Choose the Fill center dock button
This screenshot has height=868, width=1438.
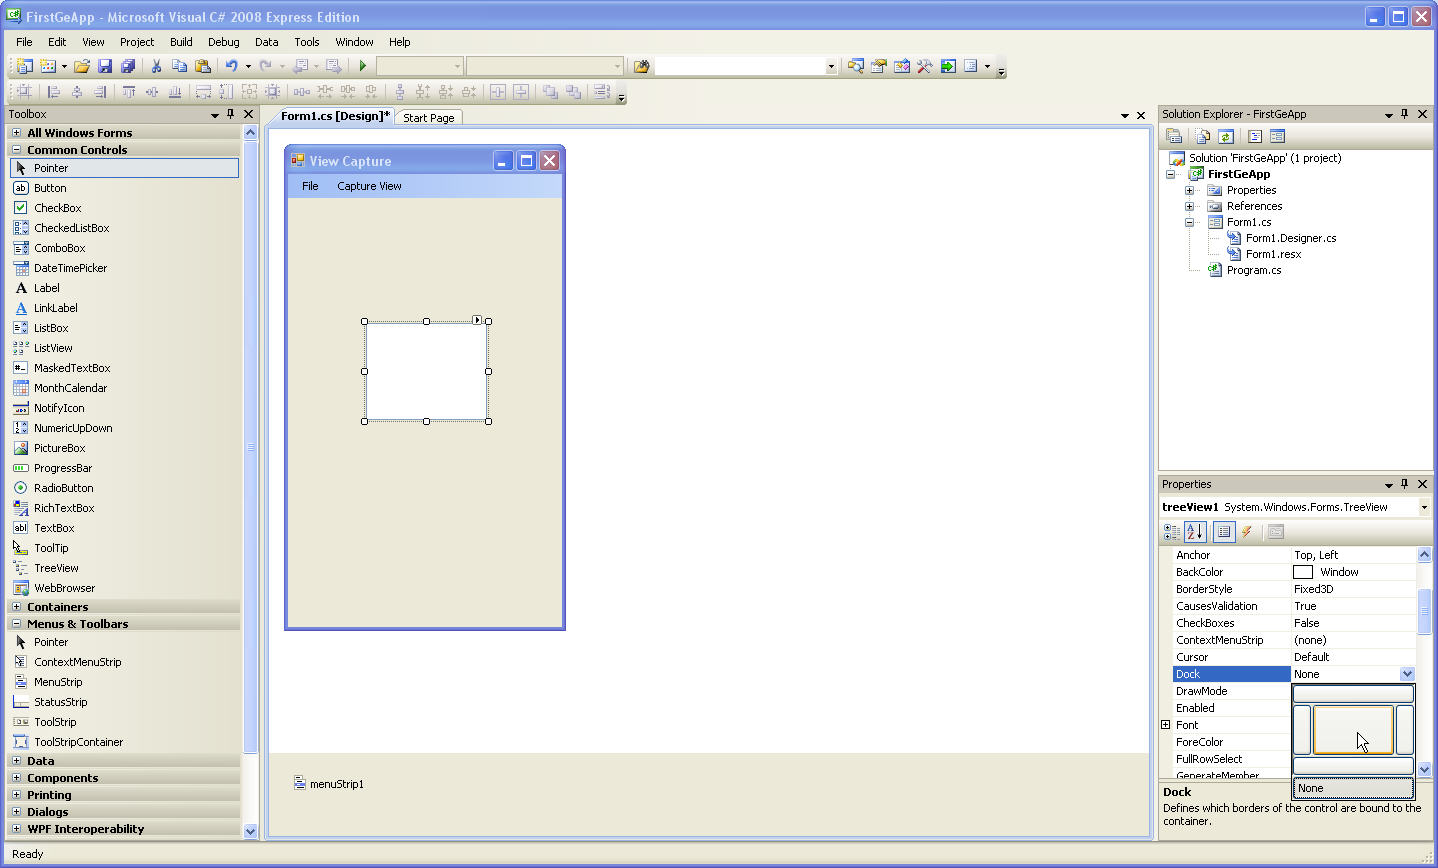(1353, 730)
